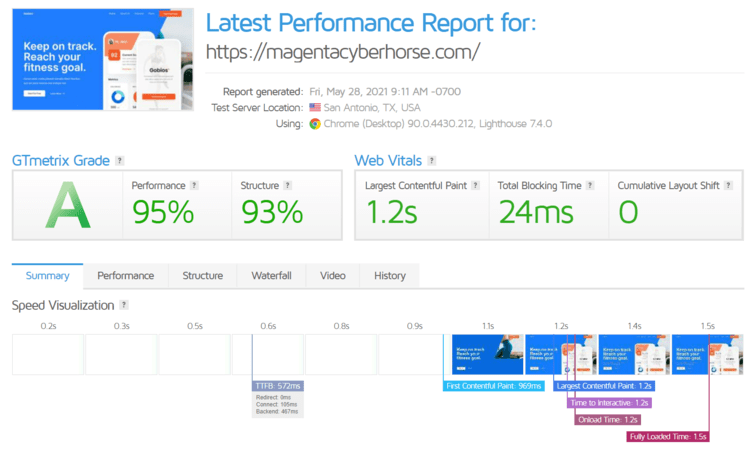Open help icon next to Largest Contentful Paint
Image resolution: width=750 pixels, height=451 pixels.
tap(475, 186)
